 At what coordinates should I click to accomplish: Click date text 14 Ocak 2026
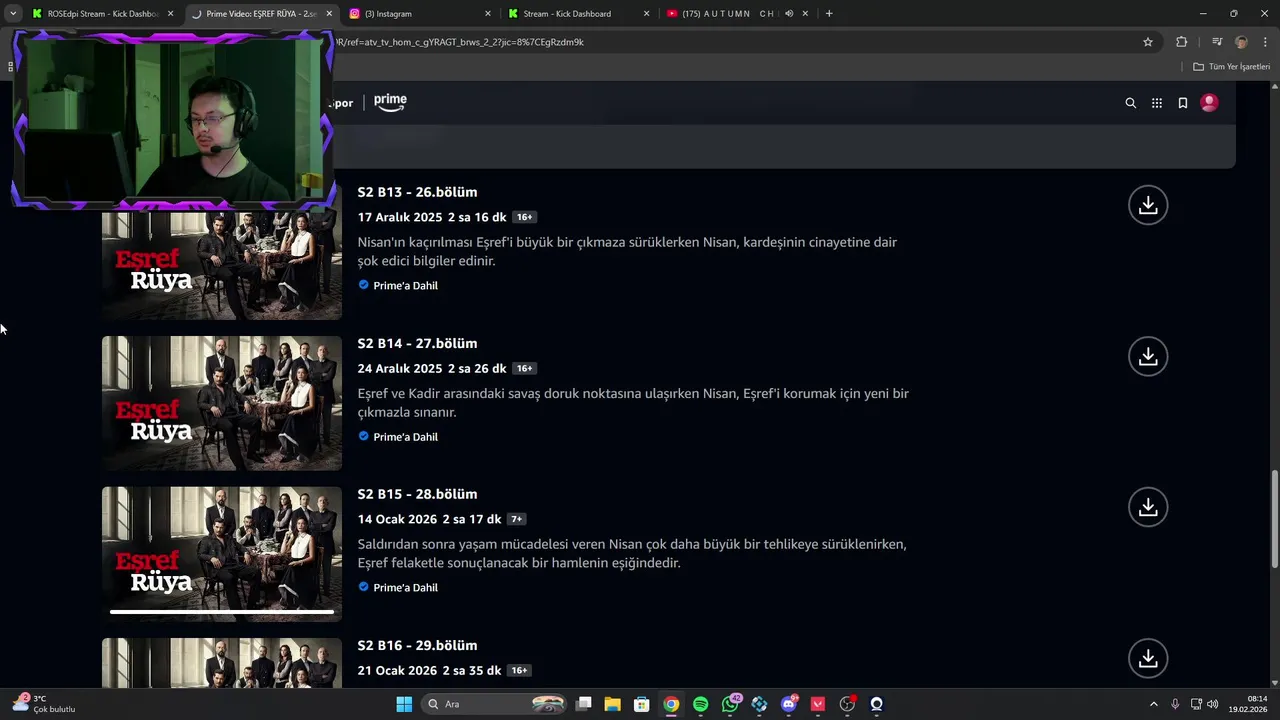point(397,519)
